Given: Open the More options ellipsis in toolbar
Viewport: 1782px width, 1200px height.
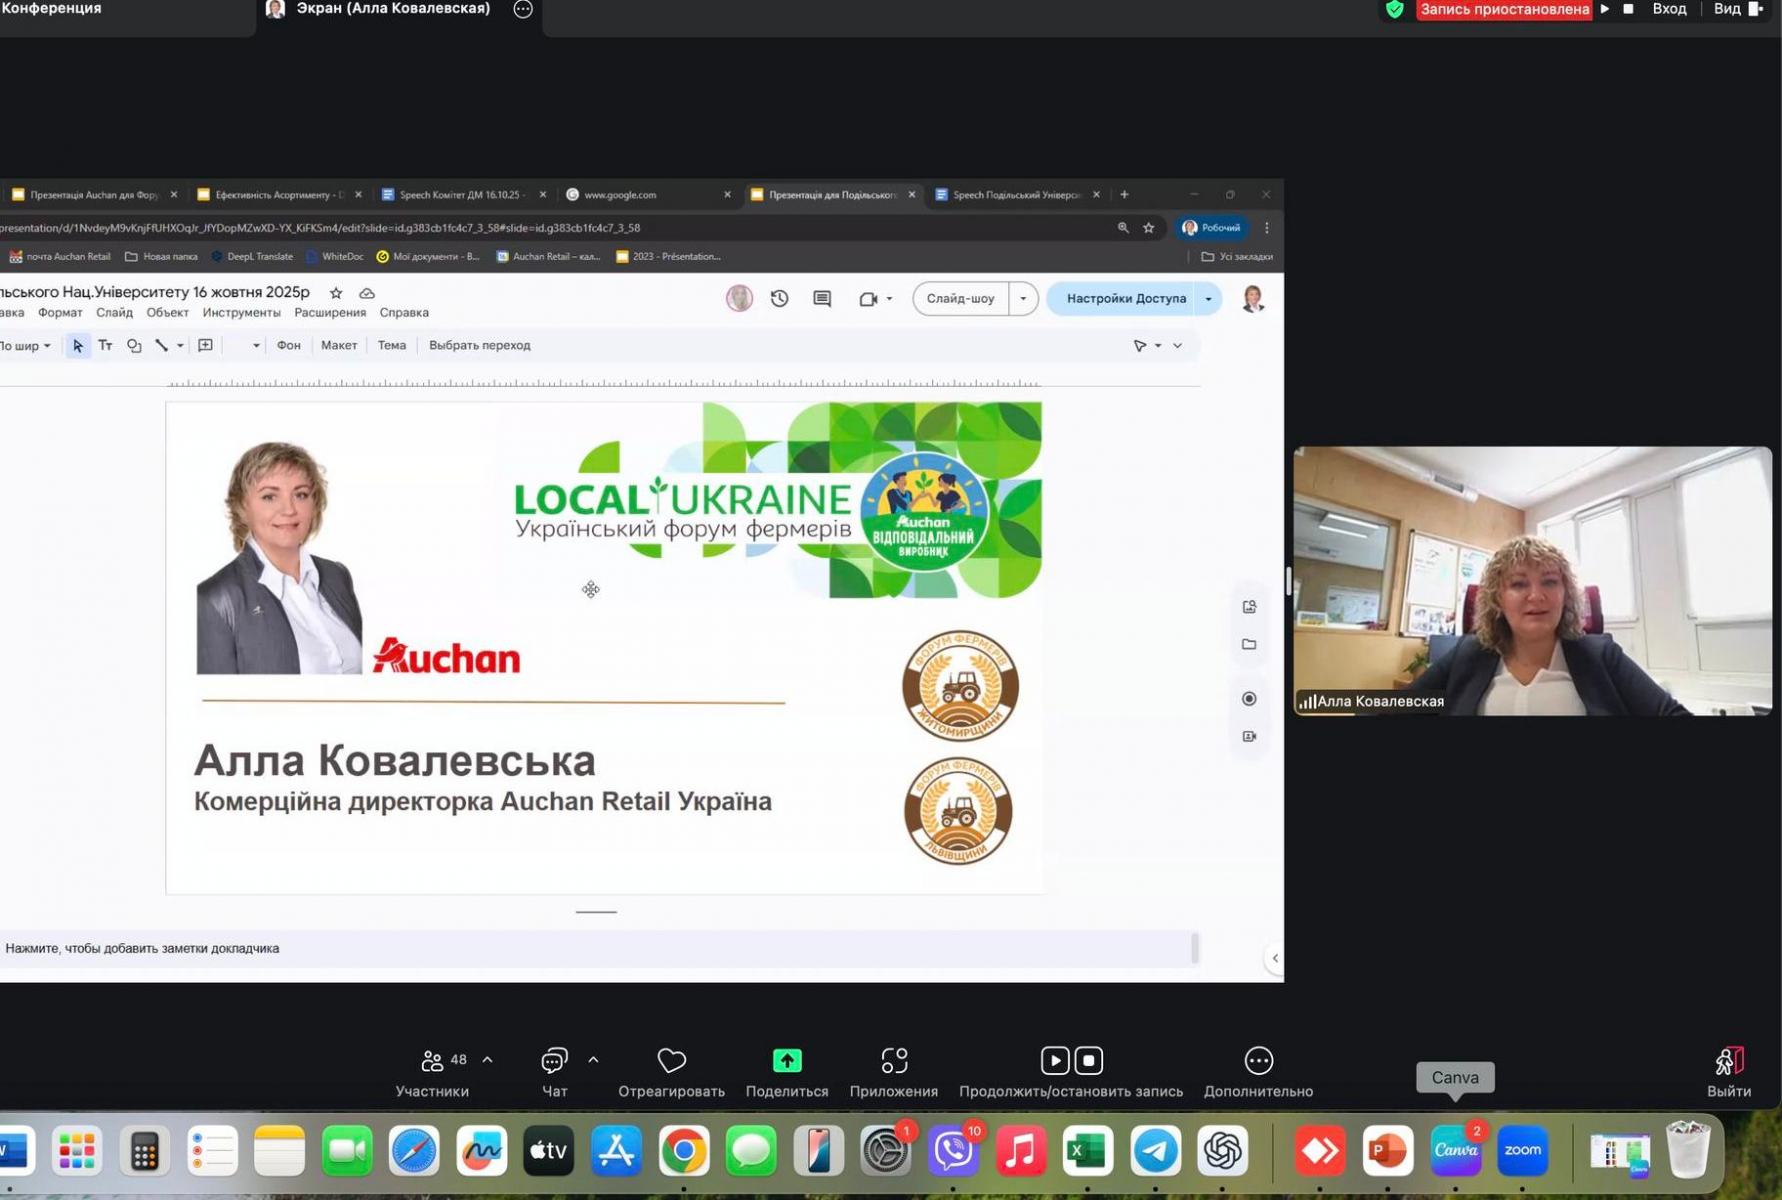Looking at the screenshot, I should pos(1258,1061).
